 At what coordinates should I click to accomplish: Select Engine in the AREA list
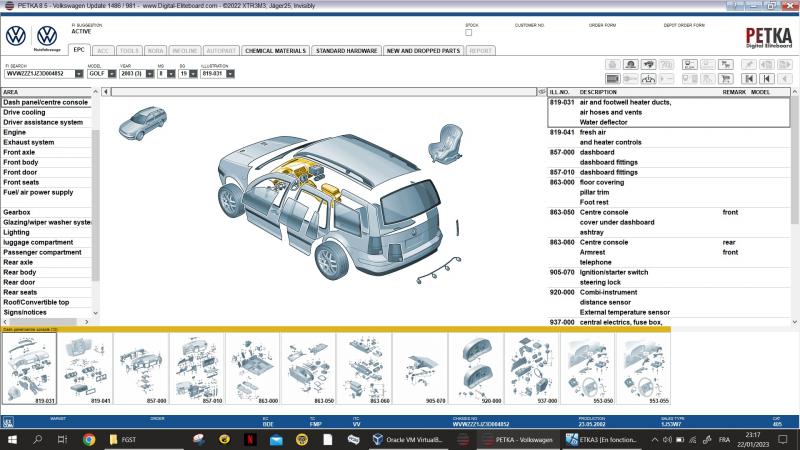point(46,133)
